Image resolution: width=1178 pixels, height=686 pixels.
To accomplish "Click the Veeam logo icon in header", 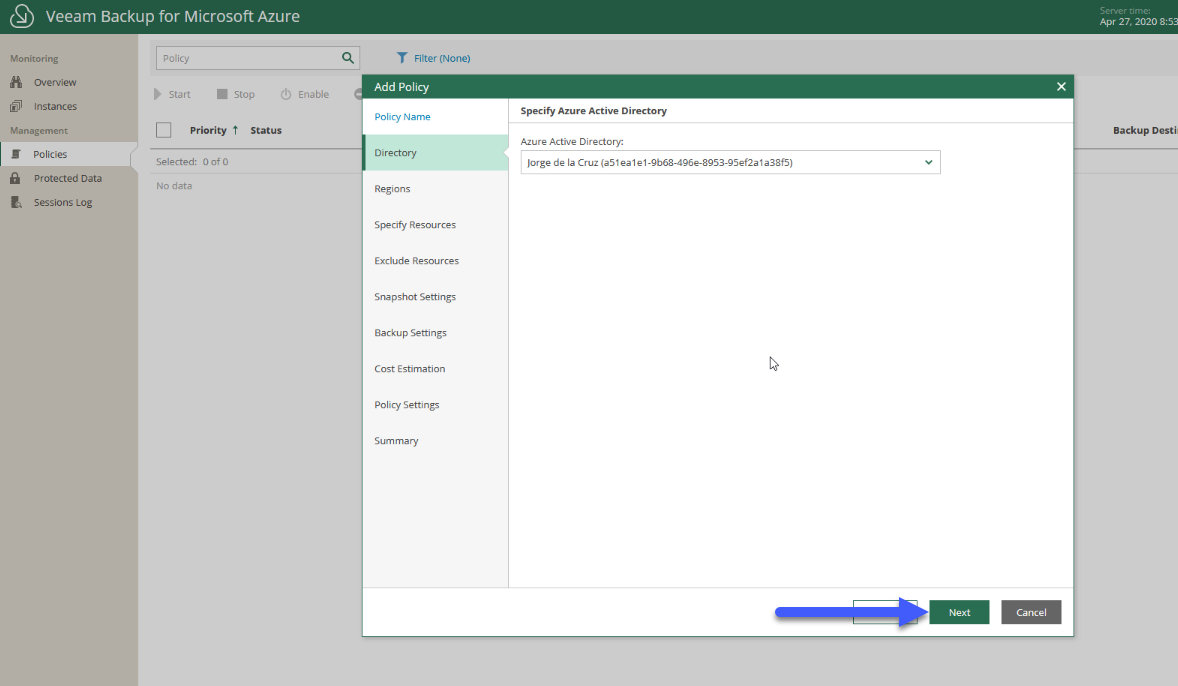I will pos(22,16).
